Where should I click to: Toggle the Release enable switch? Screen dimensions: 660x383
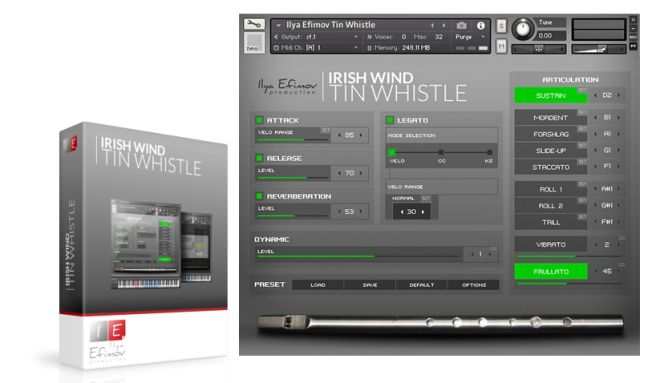[x=259, y=158]
